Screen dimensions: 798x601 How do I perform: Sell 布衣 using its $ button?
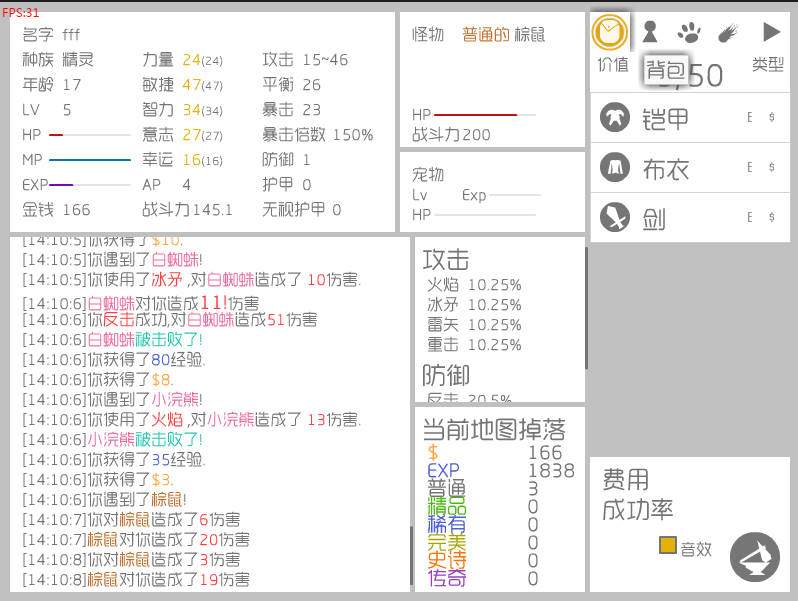[772, 167]
